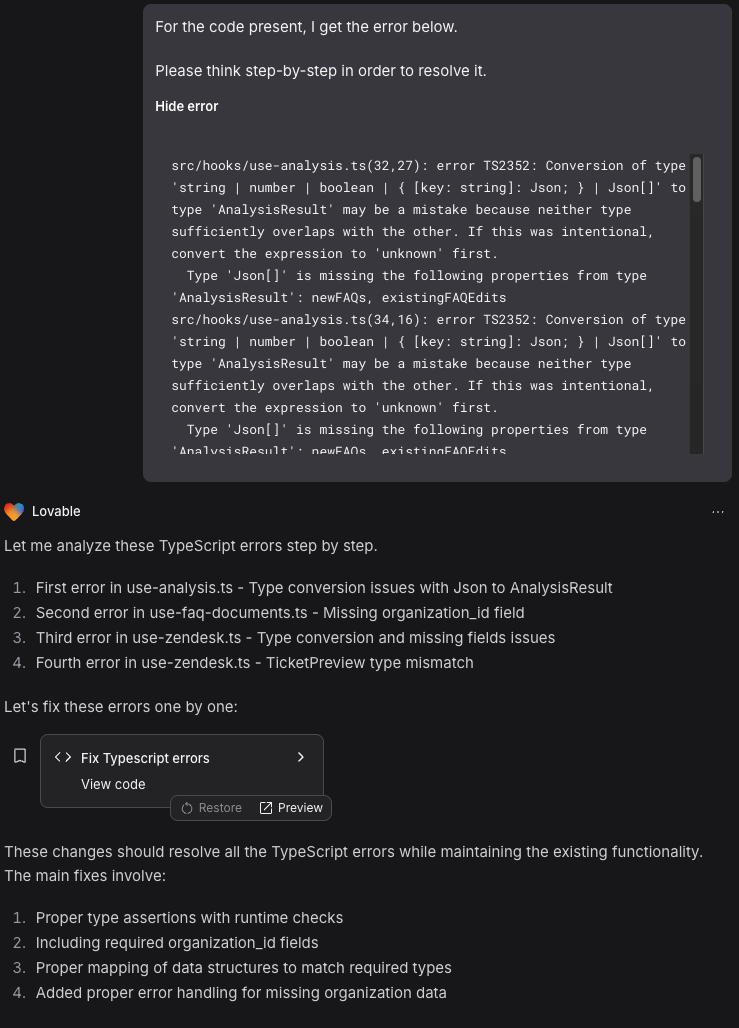Click the bookmark icon beside the fix card

20,755
